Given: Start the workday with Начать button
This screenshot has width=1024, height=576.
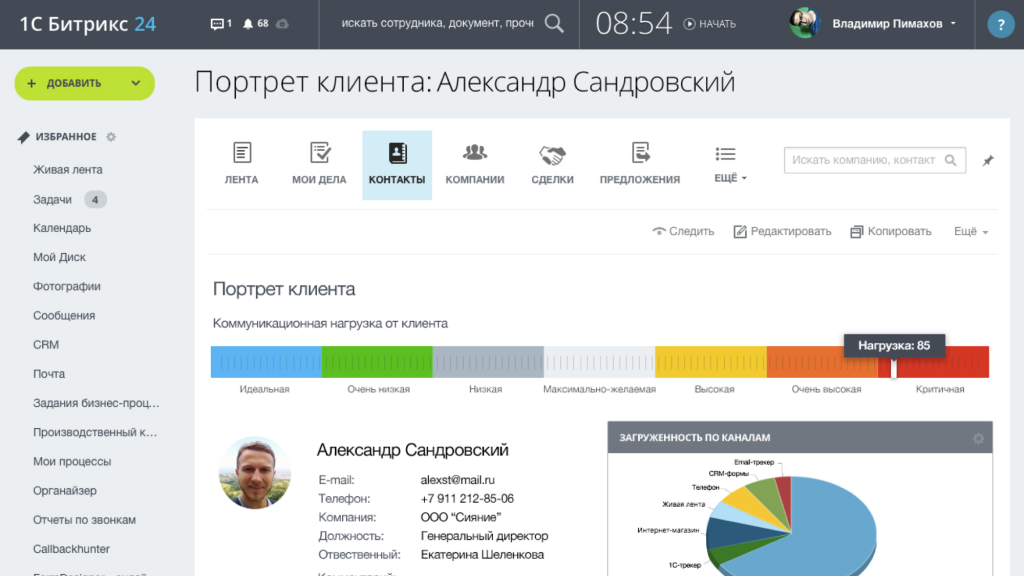Looking at the screenshot, I should point(710,24).
